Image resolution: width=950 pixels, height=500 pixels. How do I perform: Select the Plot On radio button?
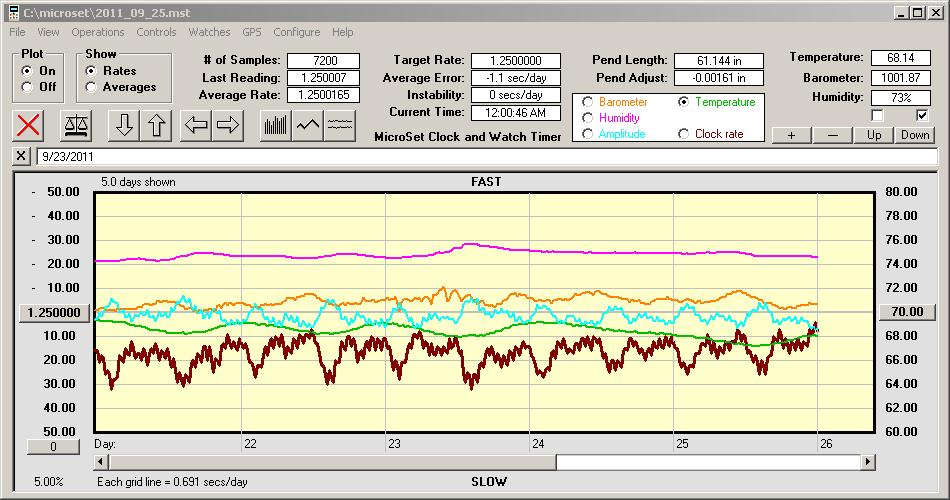(x=27, y=71)
